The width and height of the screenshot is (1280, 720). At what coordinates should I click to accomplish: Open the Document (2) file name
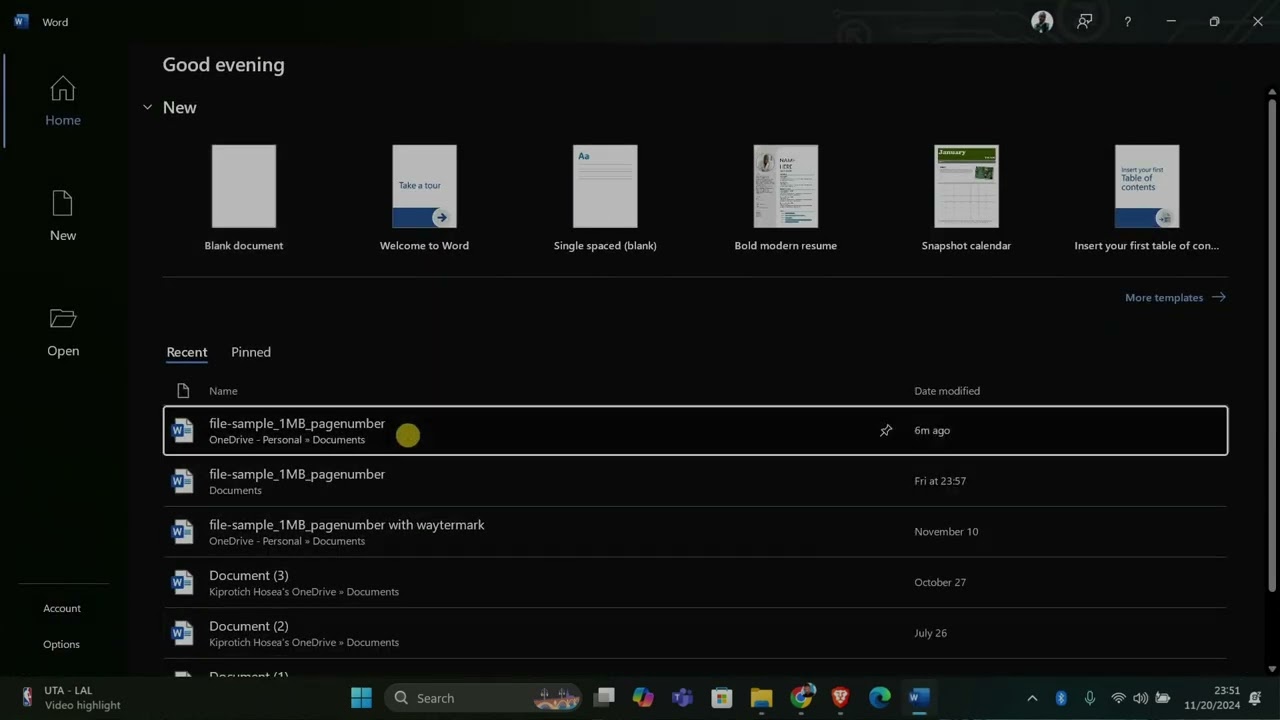[x=249, y=626]
